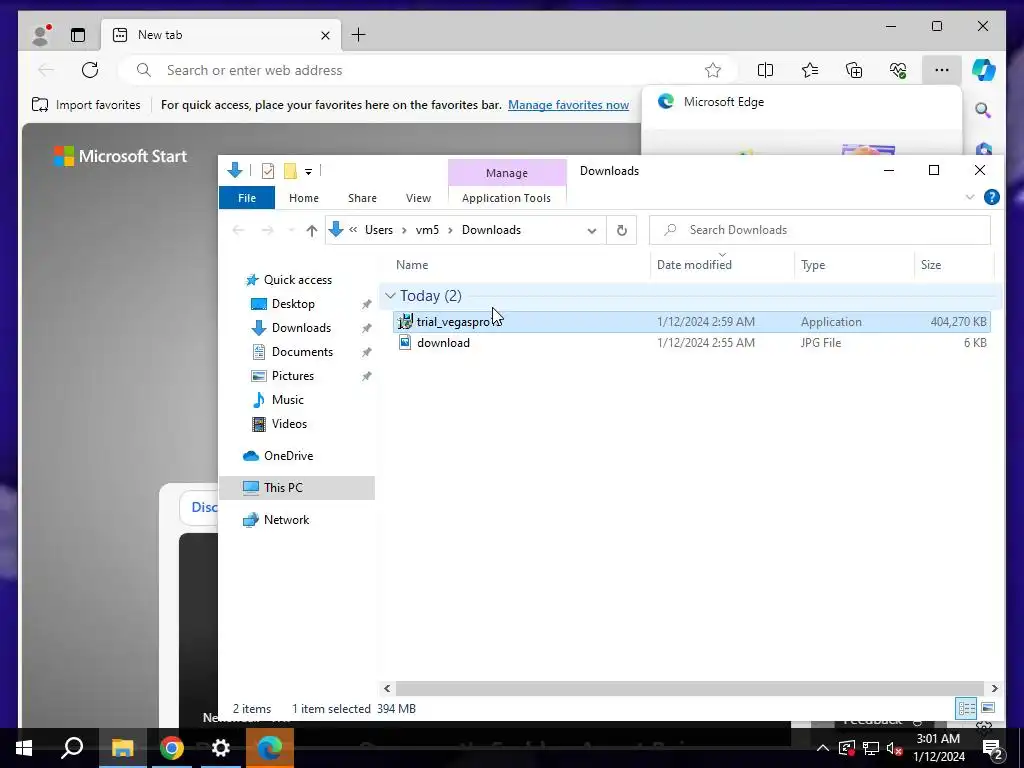
Task: Open Edge browser essentials heart icon
Action: coord(898,70)
